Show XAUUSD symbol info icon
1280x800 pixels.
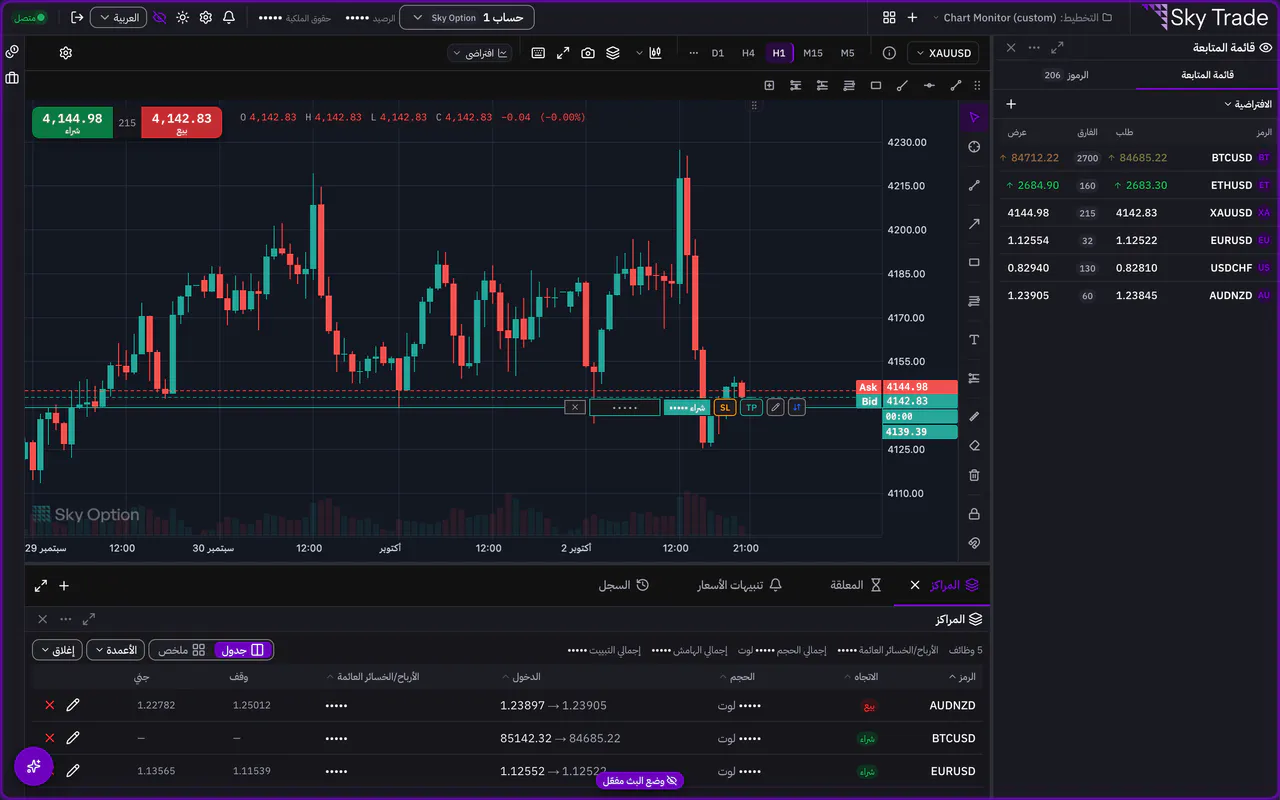coord(890,53)
